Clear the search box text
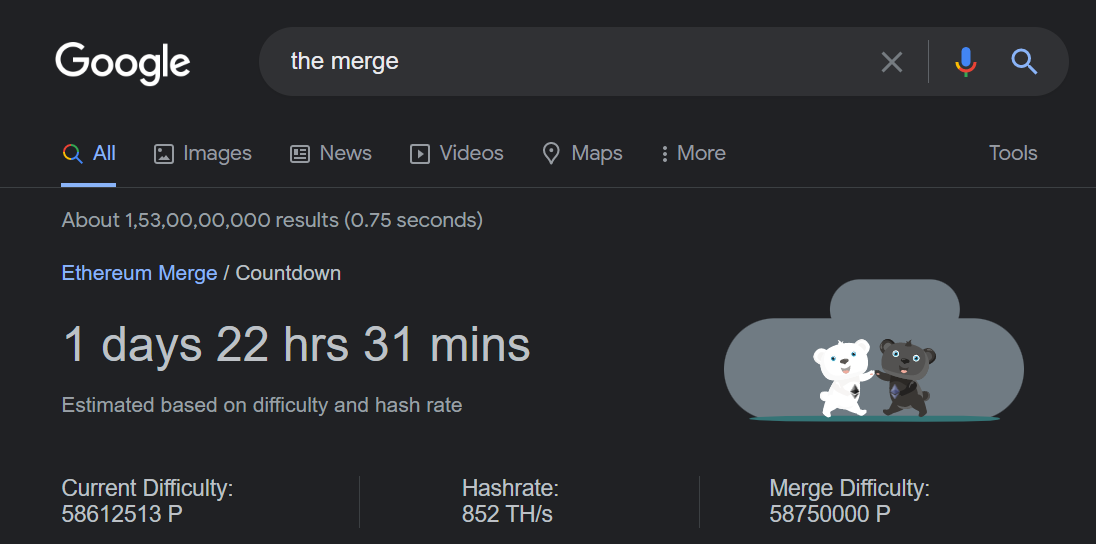1096x544 pixels. pyautogui.click(x=891, y=62)
